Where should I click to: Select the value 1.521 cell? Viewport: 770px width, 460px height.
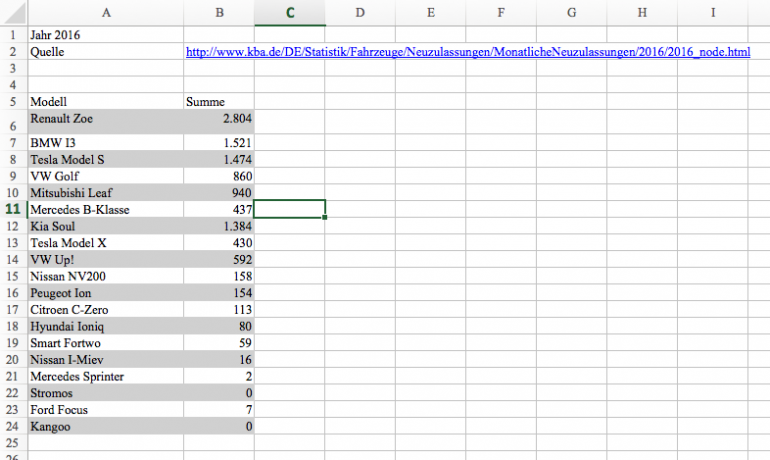click(x=219, y=143)
